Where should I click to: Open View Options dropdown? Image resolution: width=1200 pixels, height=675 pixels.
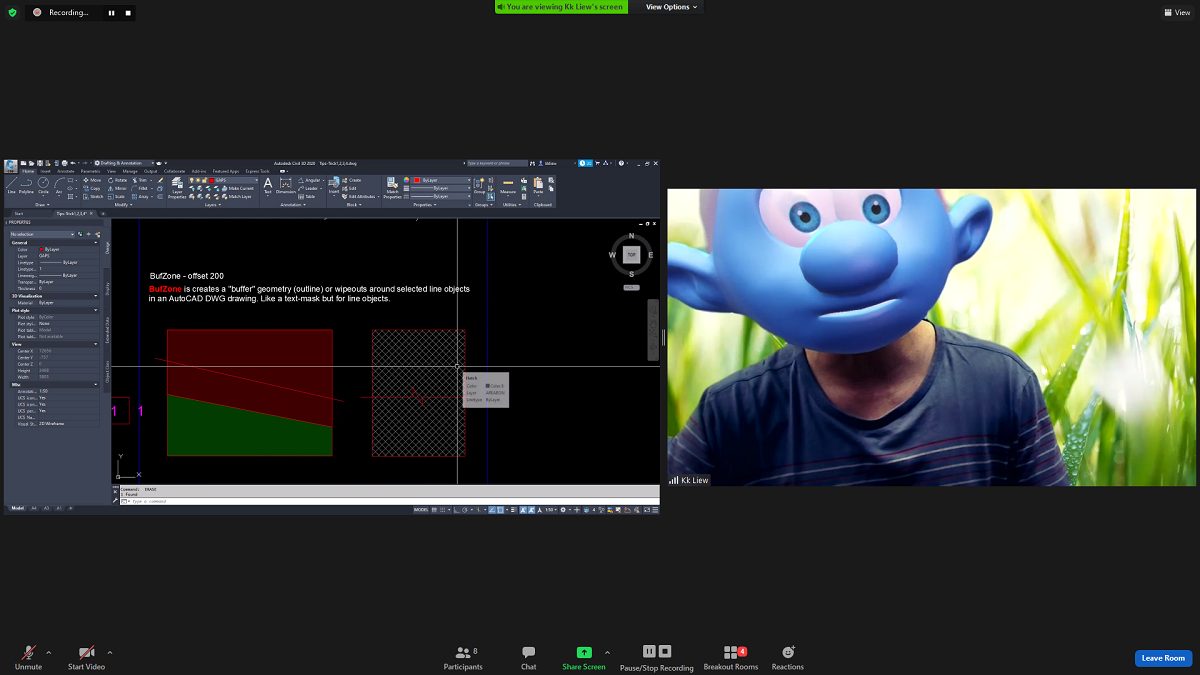(671, 7)
